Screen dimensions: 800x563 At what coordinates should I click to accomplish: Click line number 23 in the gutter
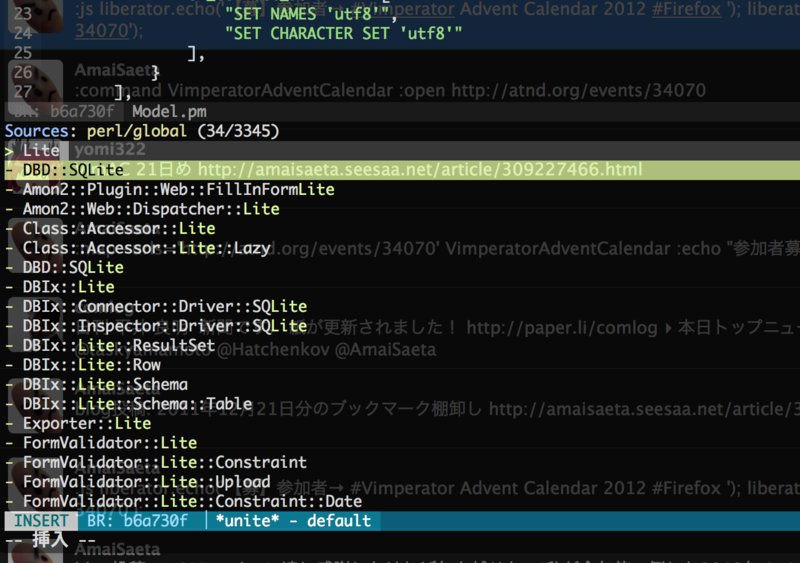coord(22,14)
